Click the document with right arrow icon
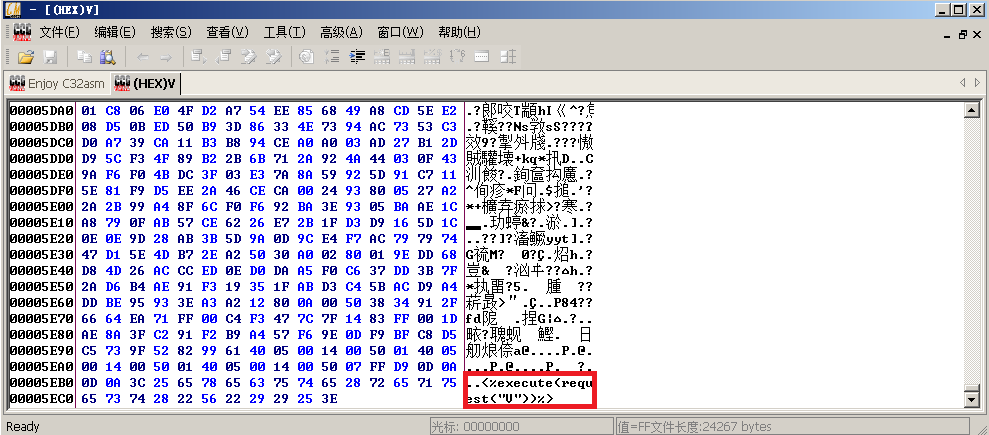 pyautogui.click(x=200, y=57)
